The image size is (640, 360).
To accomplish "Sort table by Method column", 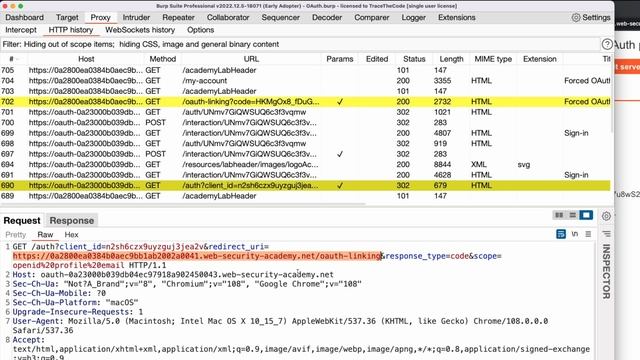I will (x=162, y=59).
